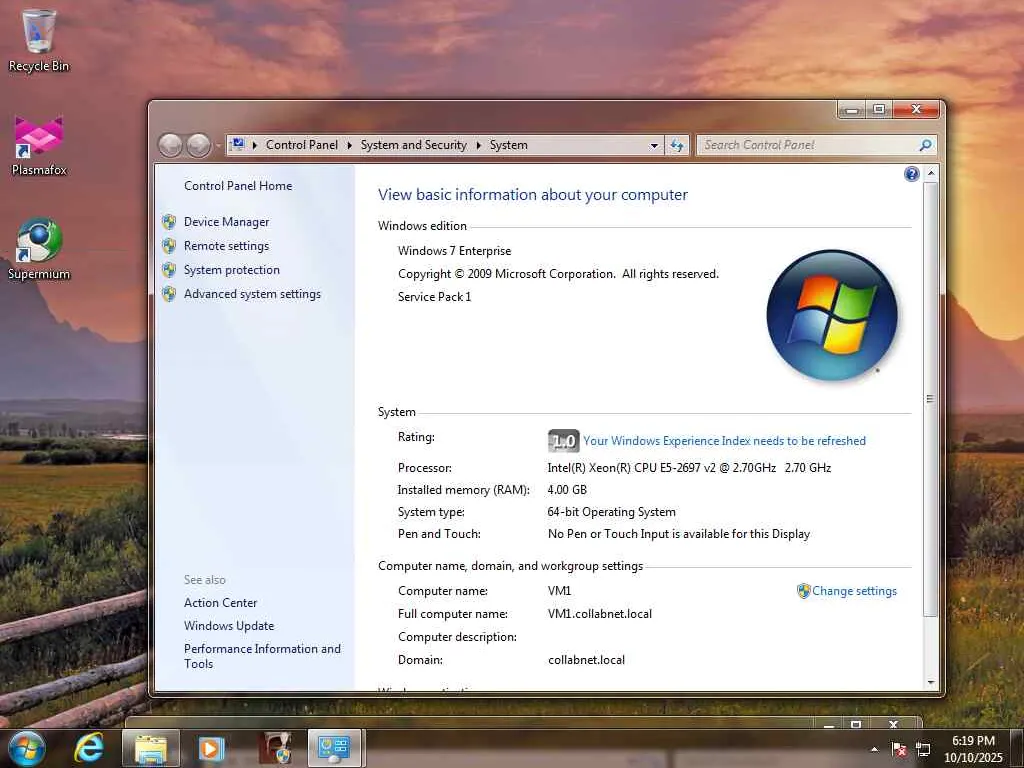This screenshot has height=768, width=1024.
Task: Click the search magnifier icon
Action: 925,145
